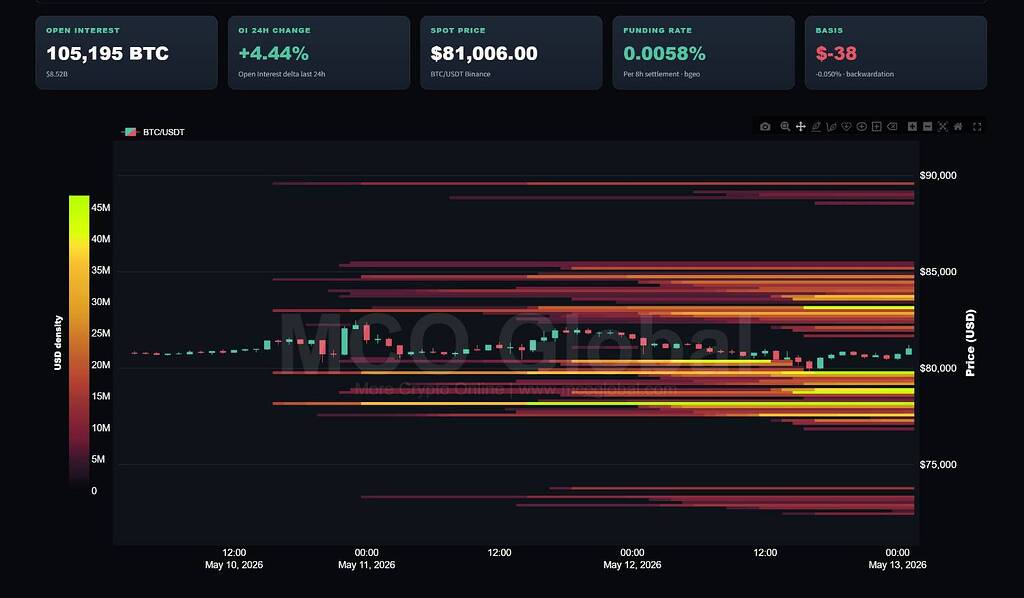The height and width of the screenshot is (598, 1024).
Task: Click the $75,000 price axis label
Action: 938,465
